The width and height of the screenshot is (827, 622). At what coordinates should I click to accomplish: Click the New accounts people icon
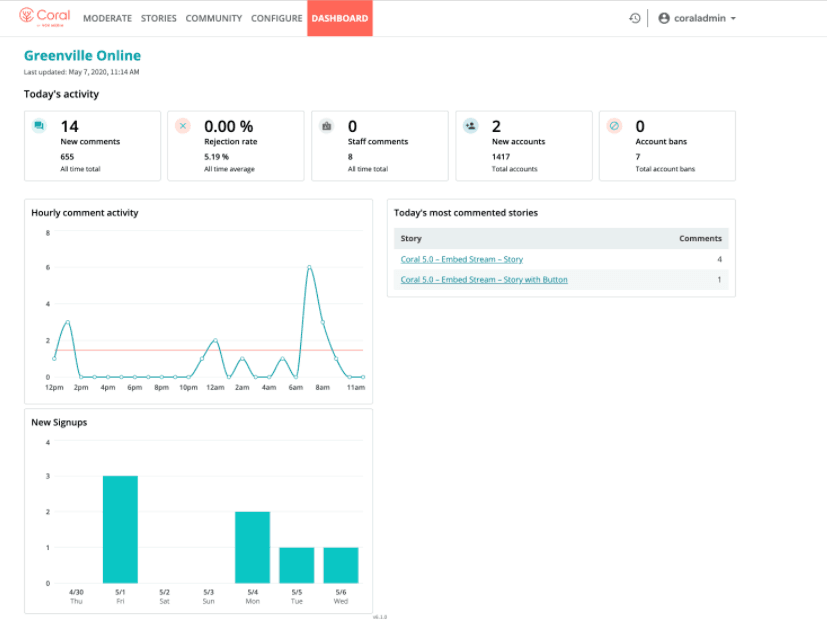click(470, 126)
